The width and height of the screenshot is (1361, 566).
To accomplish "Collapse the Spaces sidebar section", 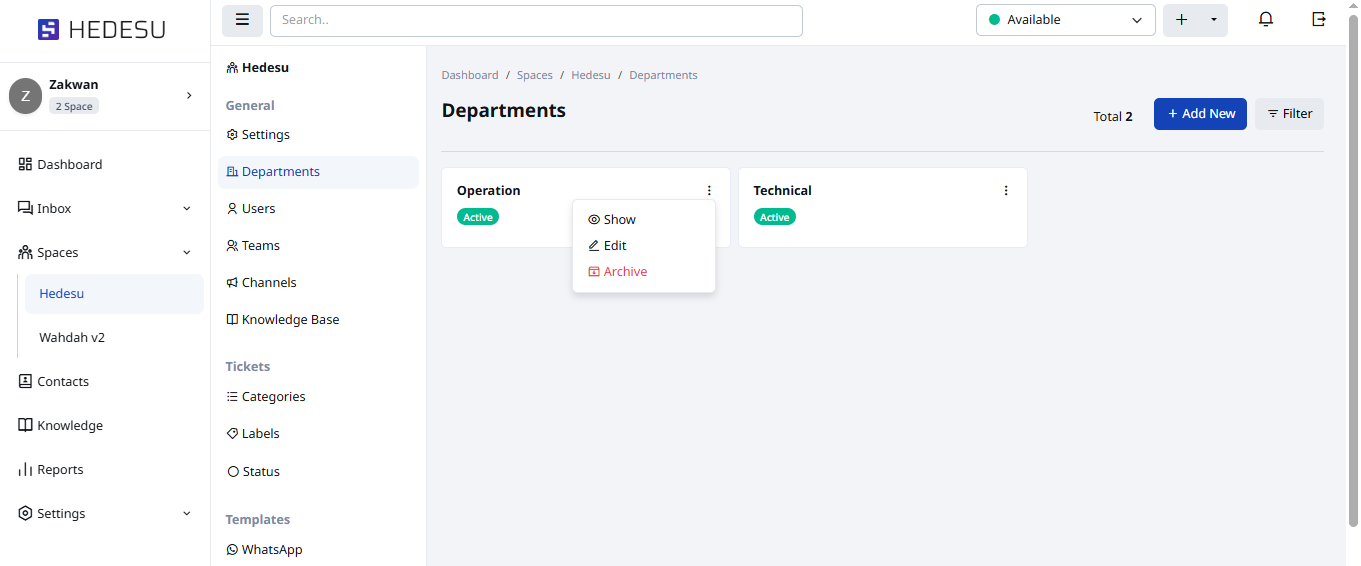I will pos(186,253).
